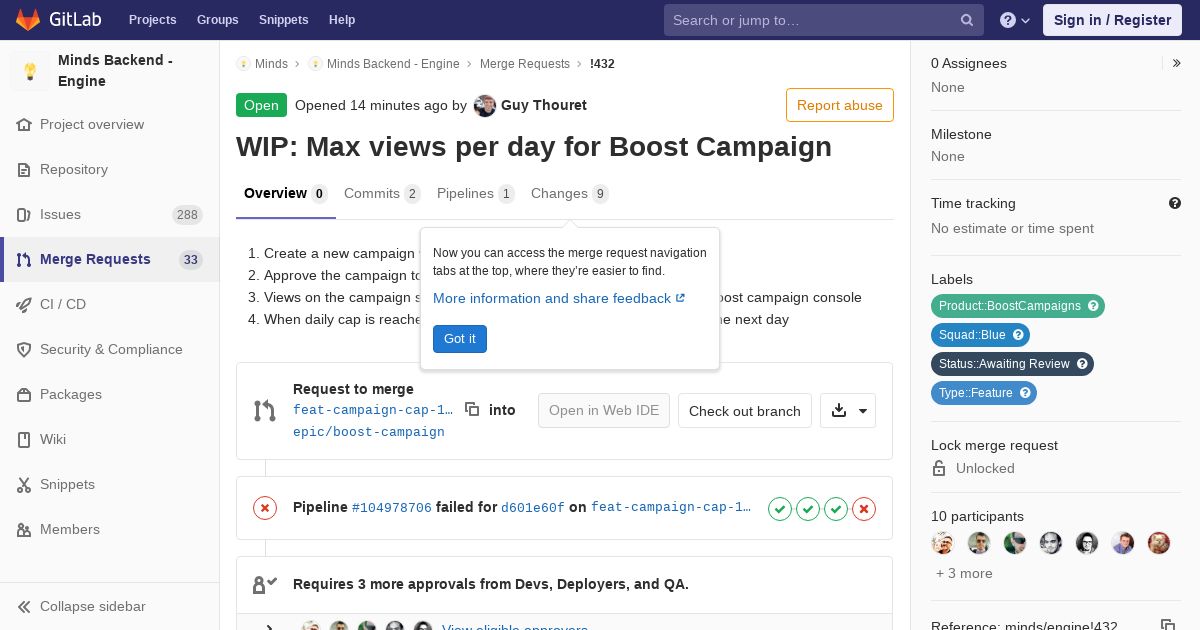Collapse the sidebar
The width and height of the screenshot is (1200, 630).
pyautogui.click(x=110, y=606)
